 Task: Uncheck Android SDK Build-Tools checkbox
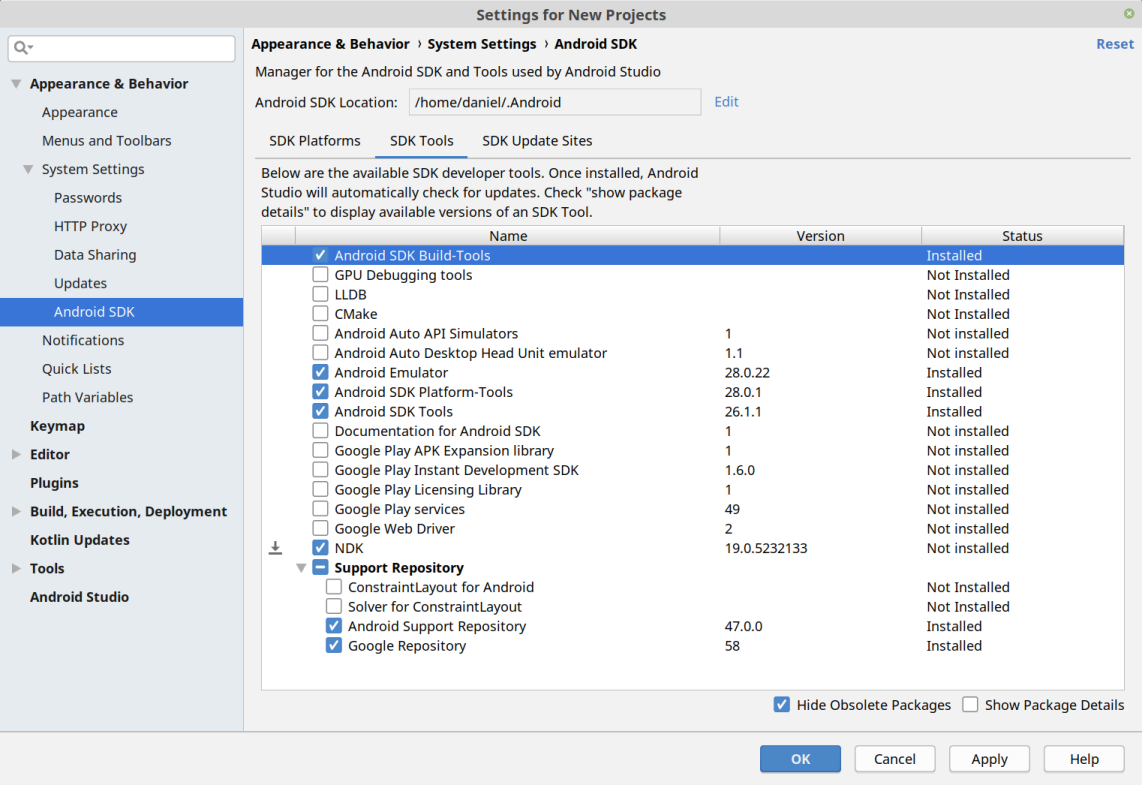click(x=320, y=255)
